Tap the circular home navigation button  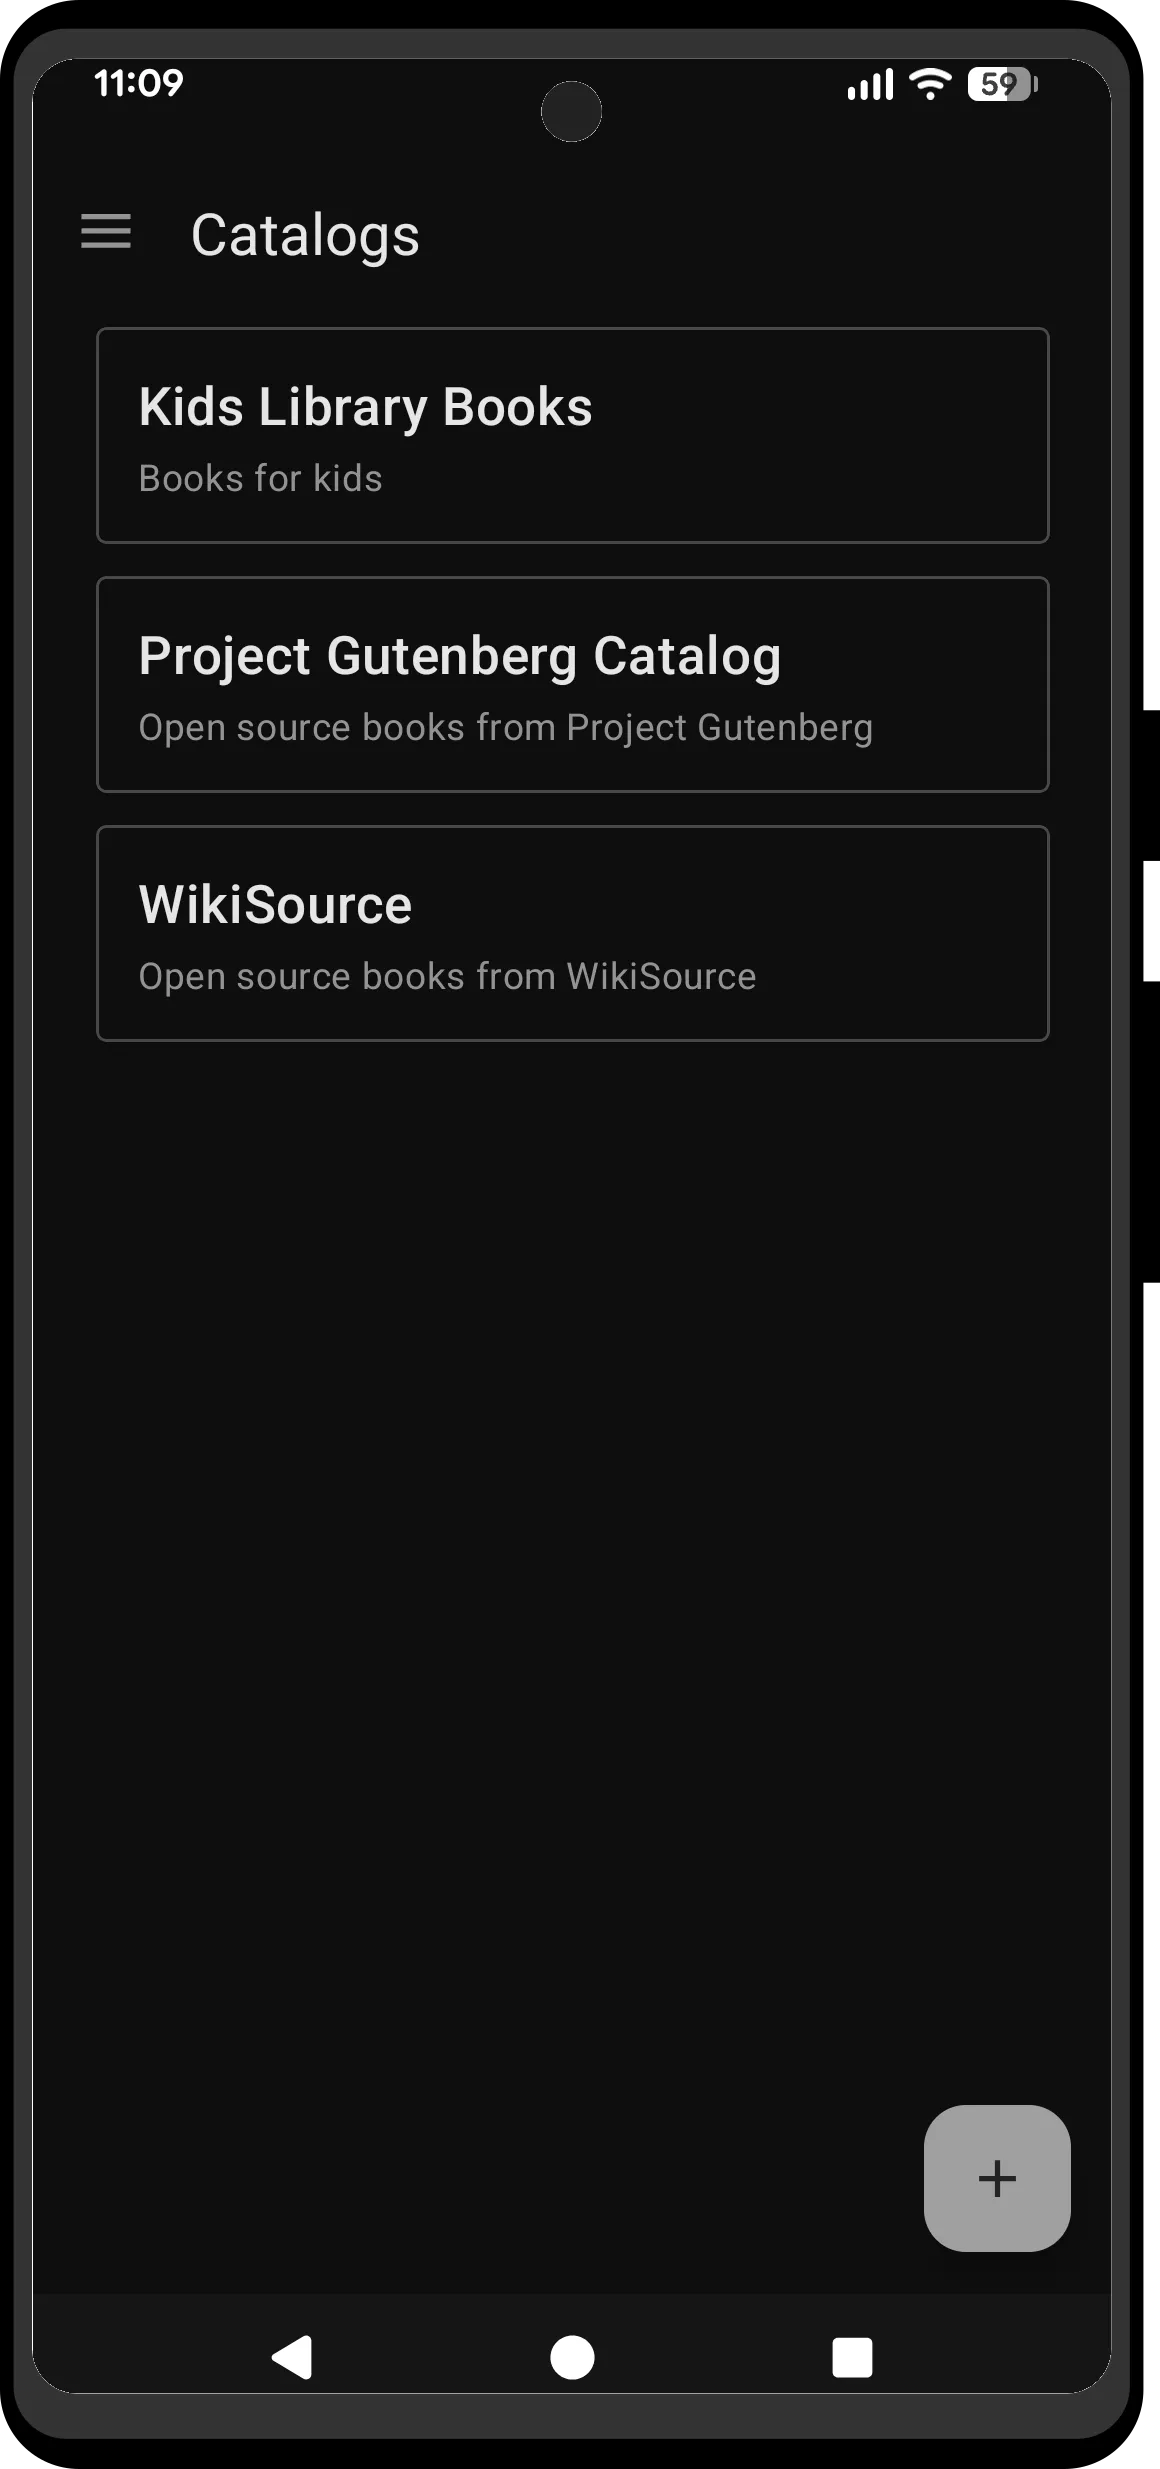pyautogui.click(x=572, y=2357)
